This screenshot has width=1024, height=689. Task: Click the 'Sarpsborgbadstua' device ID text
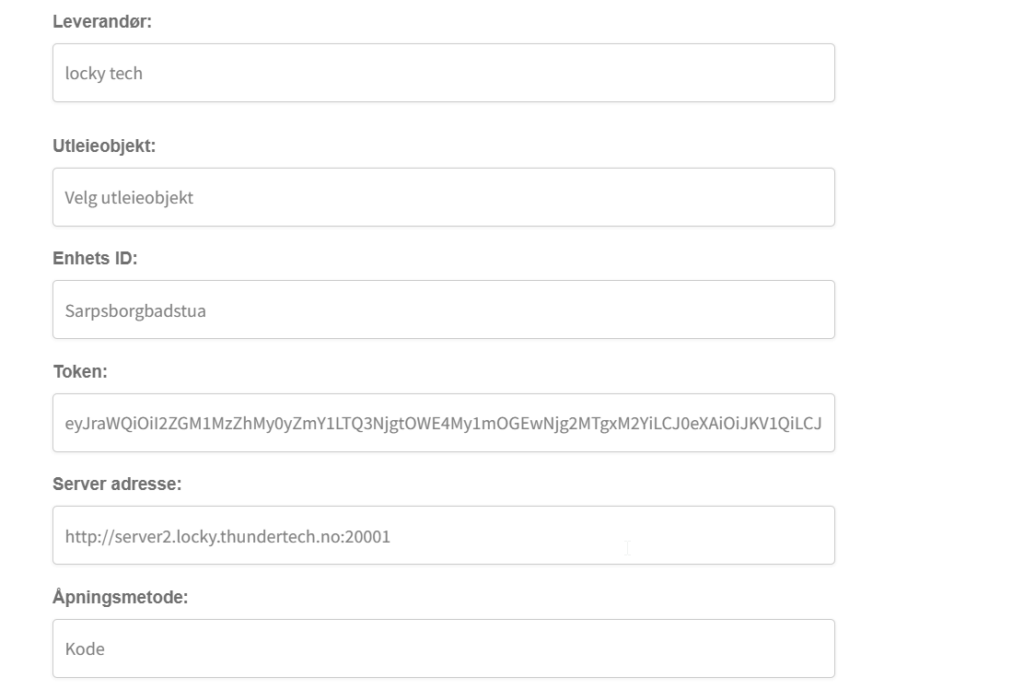[x=128, y=310]
